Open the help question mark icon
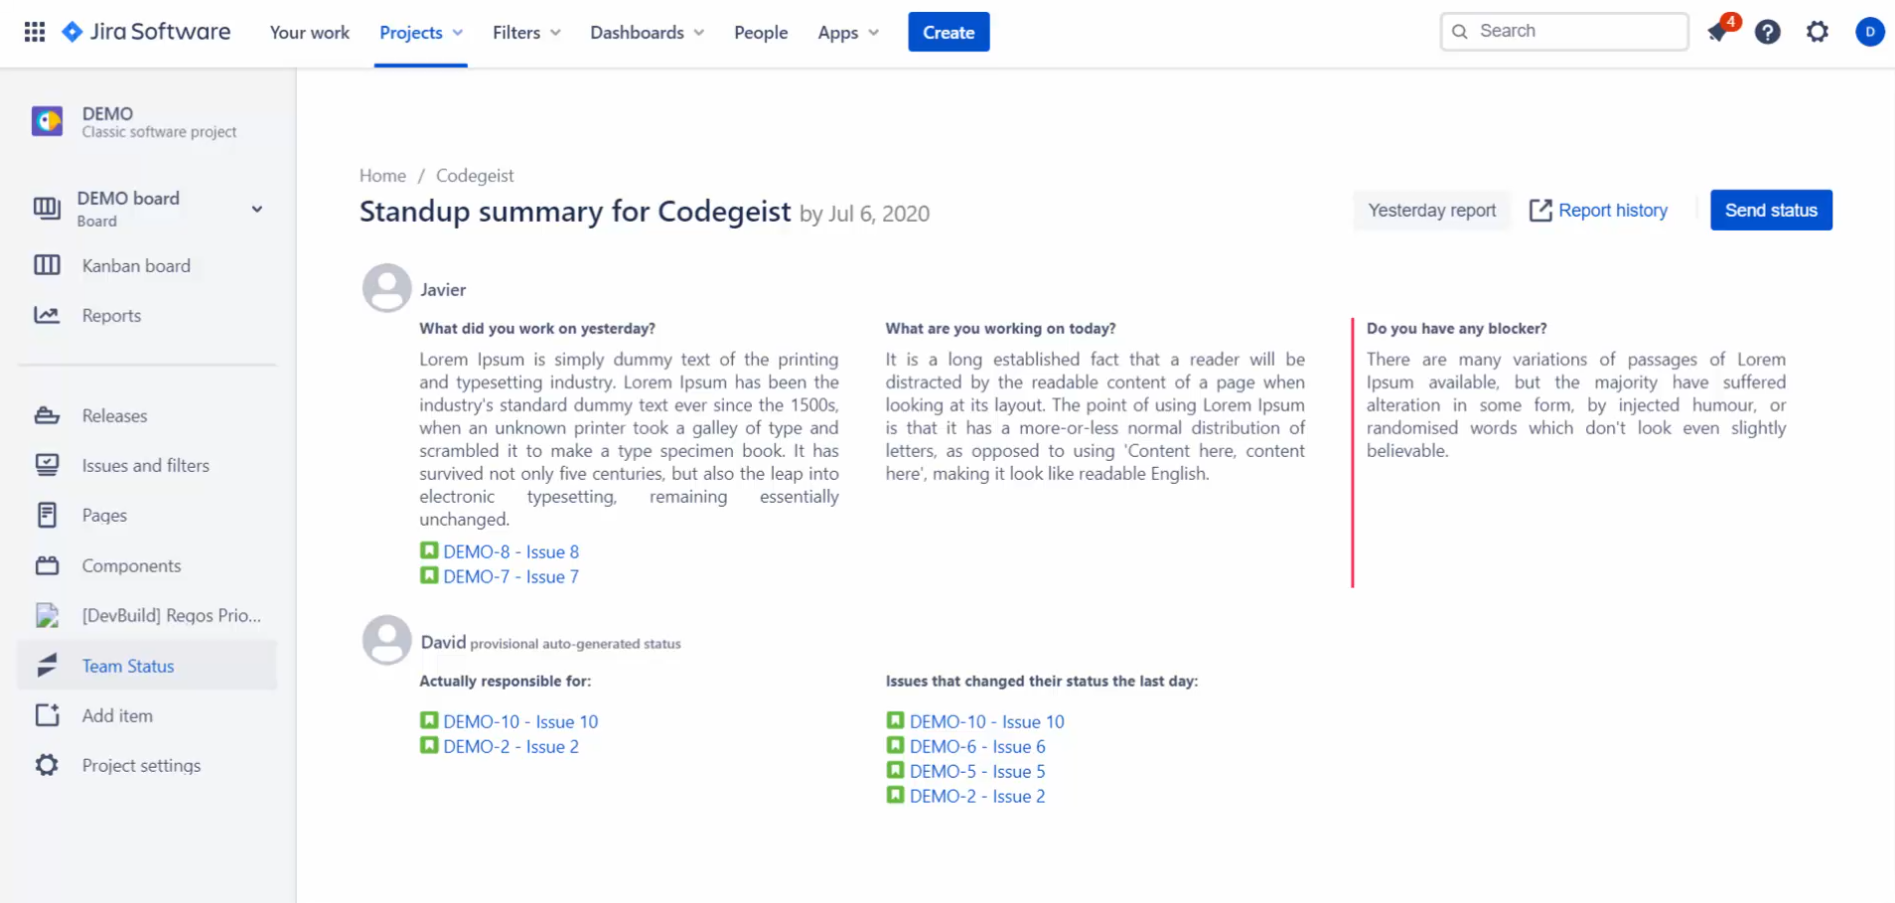This screenshot has width=1895, height=903. tap(1768, 32)
